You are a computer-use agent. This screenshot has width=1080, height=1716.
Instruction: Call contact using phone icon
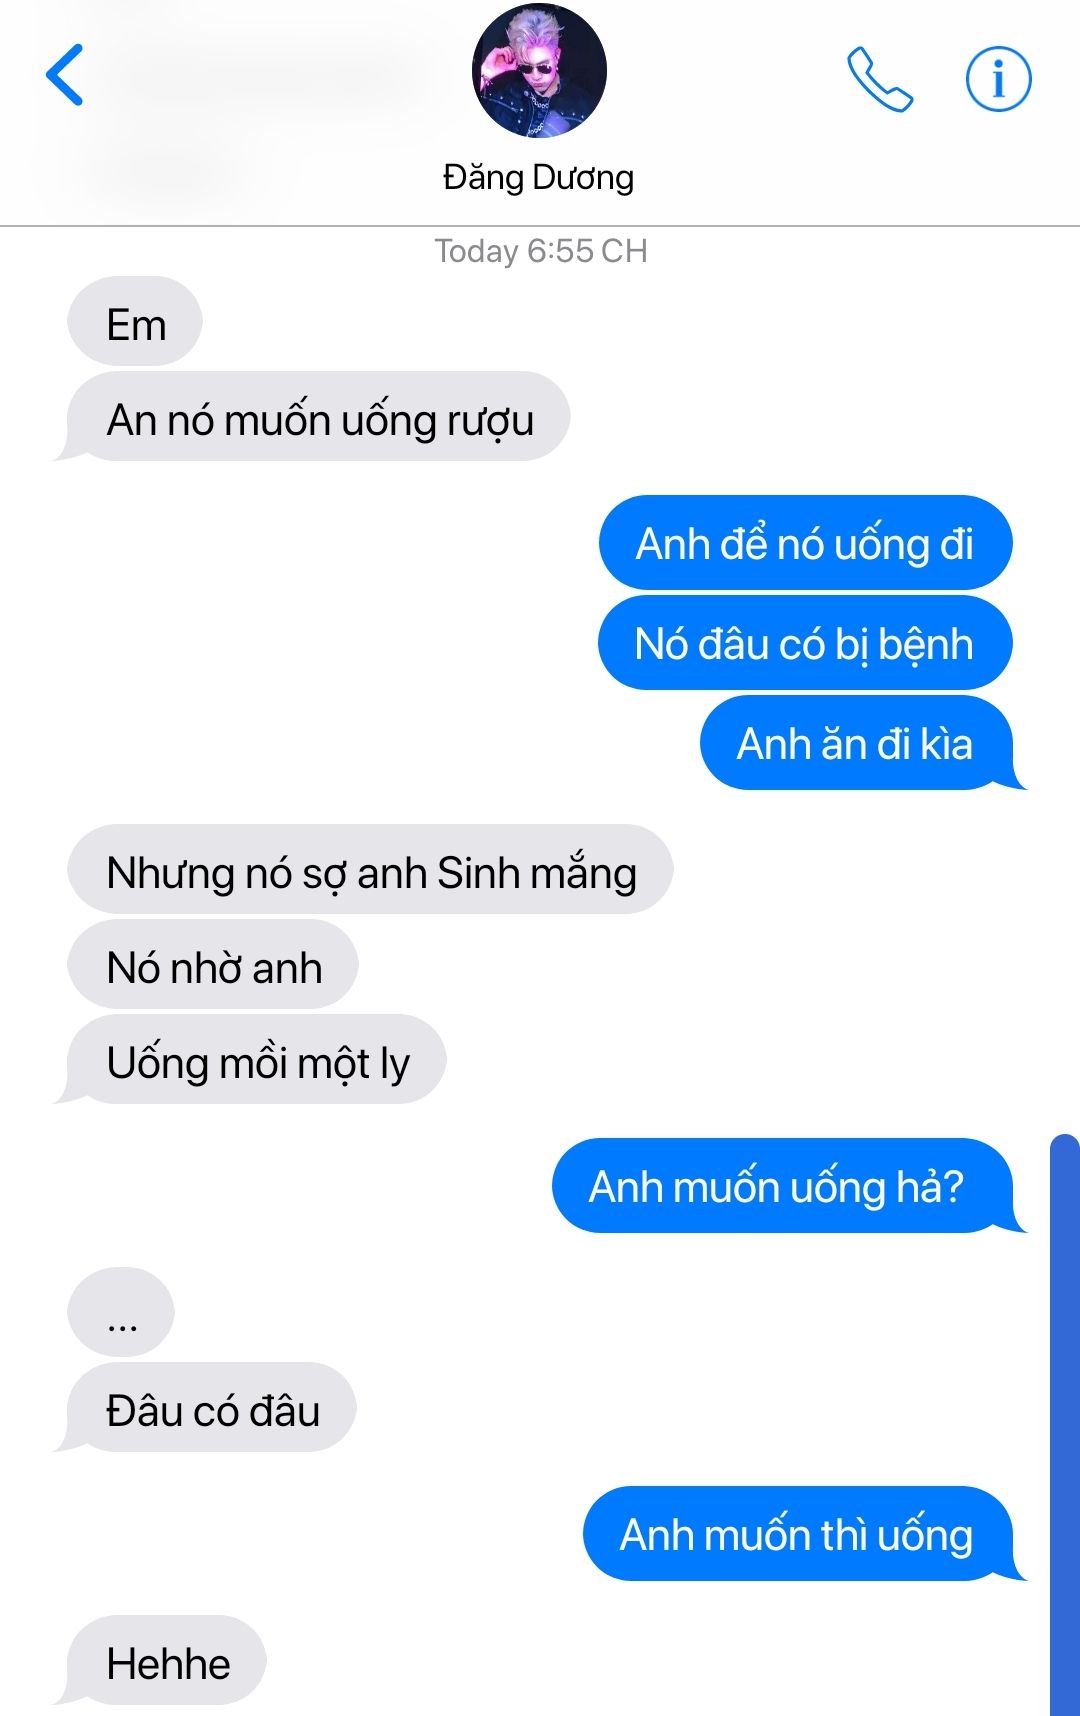[879, 78]
